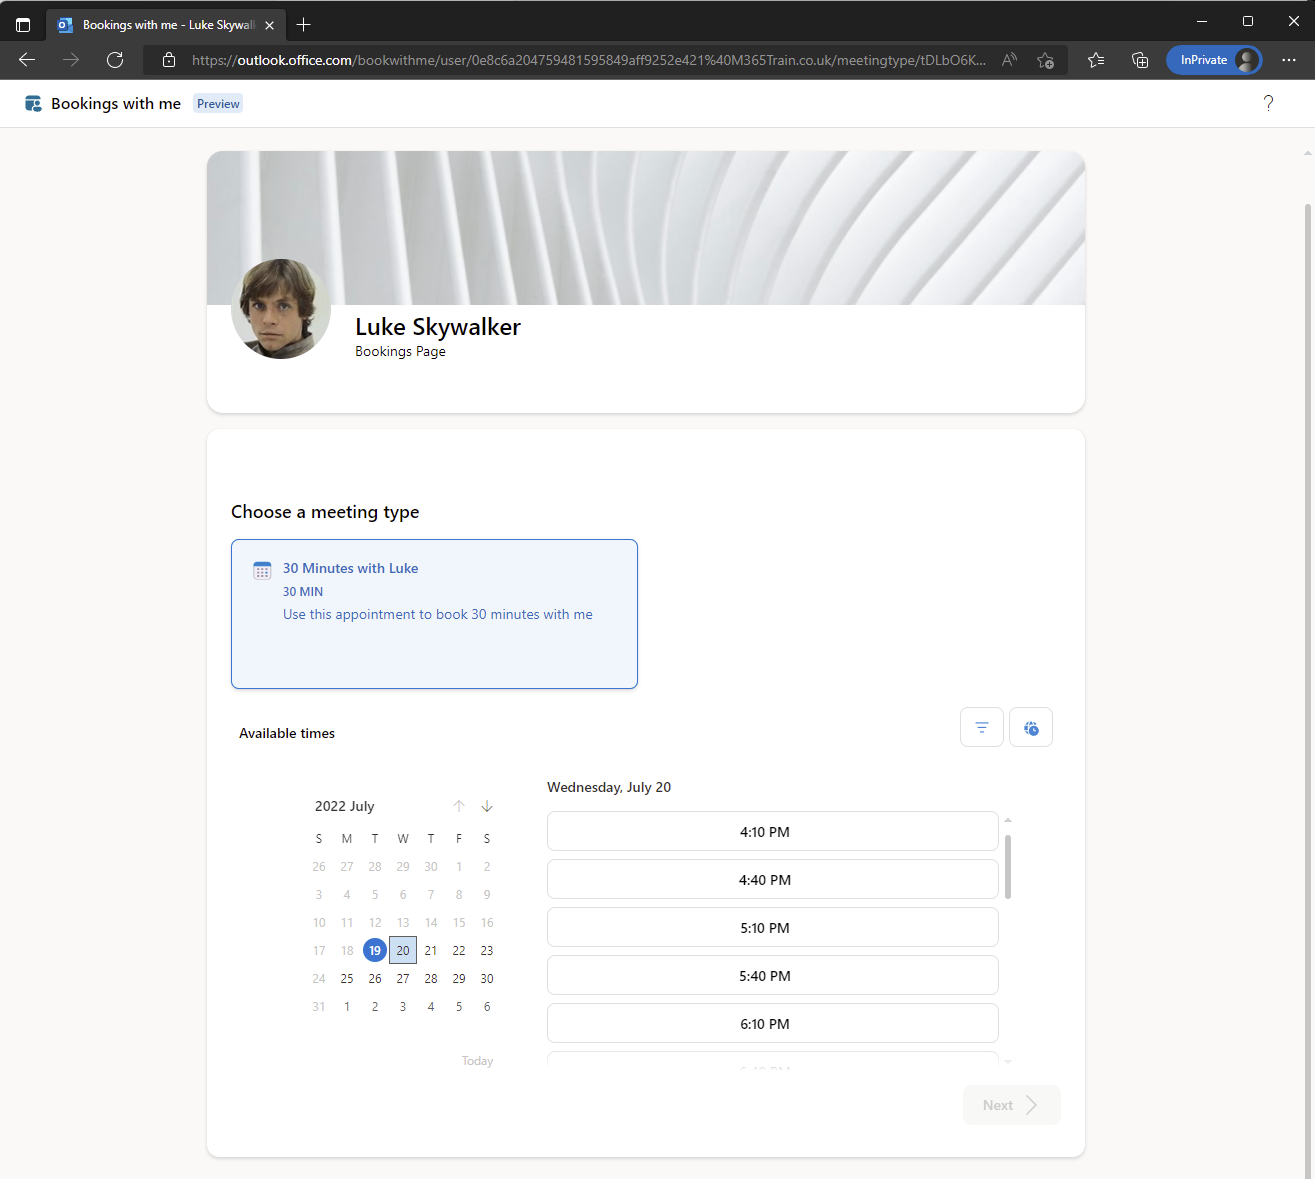The width and height of the screenshot is (1315, 1179).
Task: Pick July 21 on the calendar
Action: click(431, 950)
